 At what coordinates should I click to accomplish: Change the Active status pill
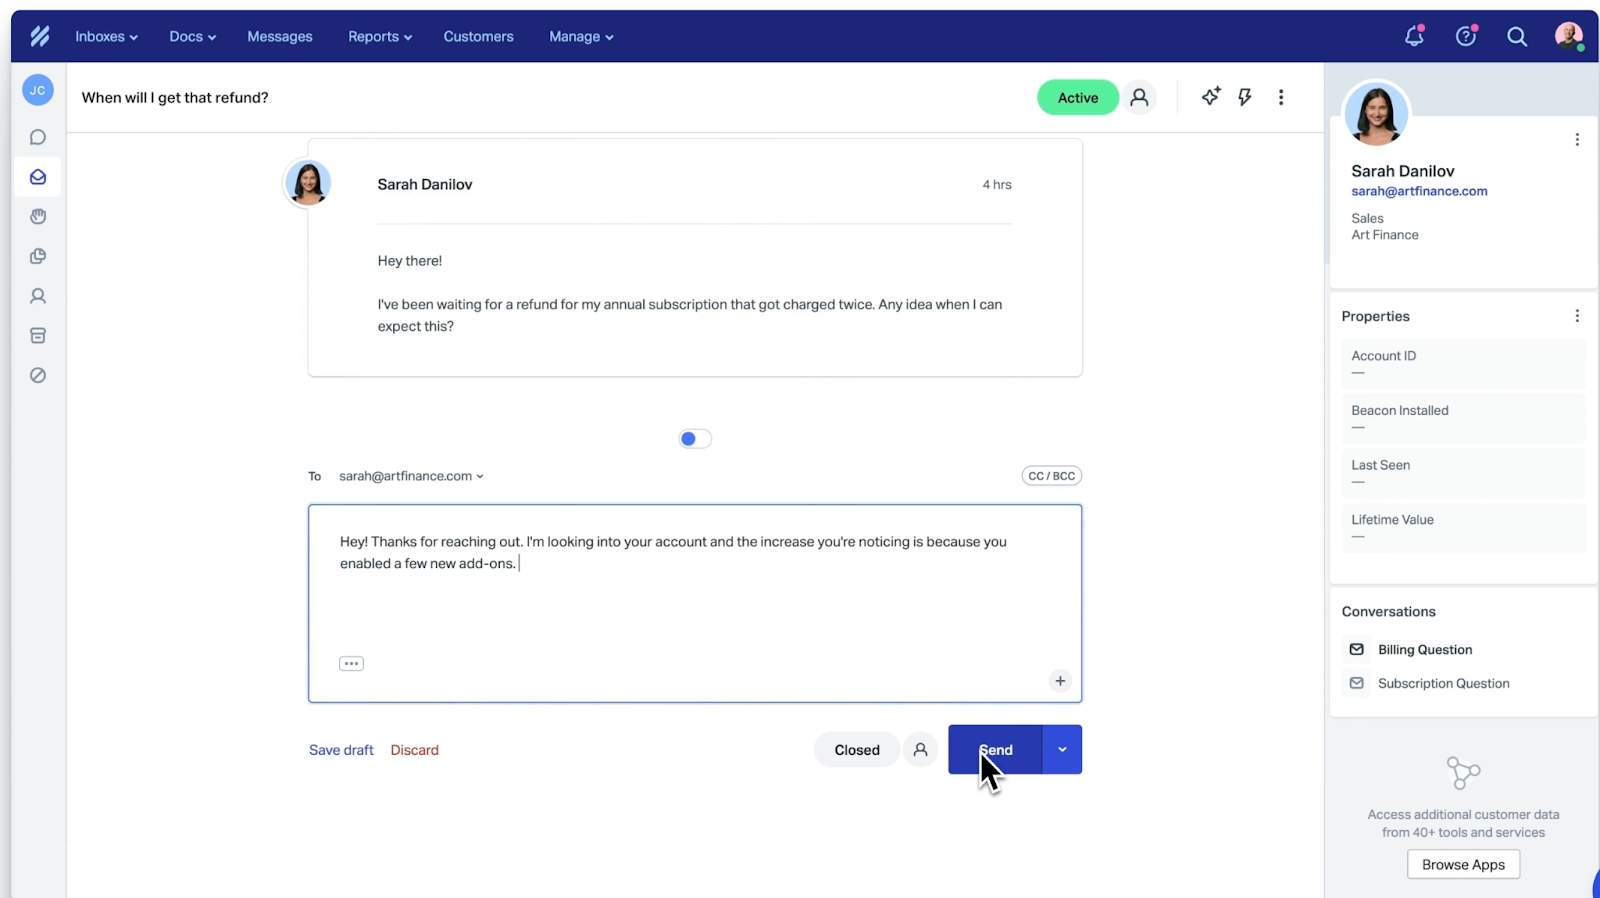click(1078, 97)
